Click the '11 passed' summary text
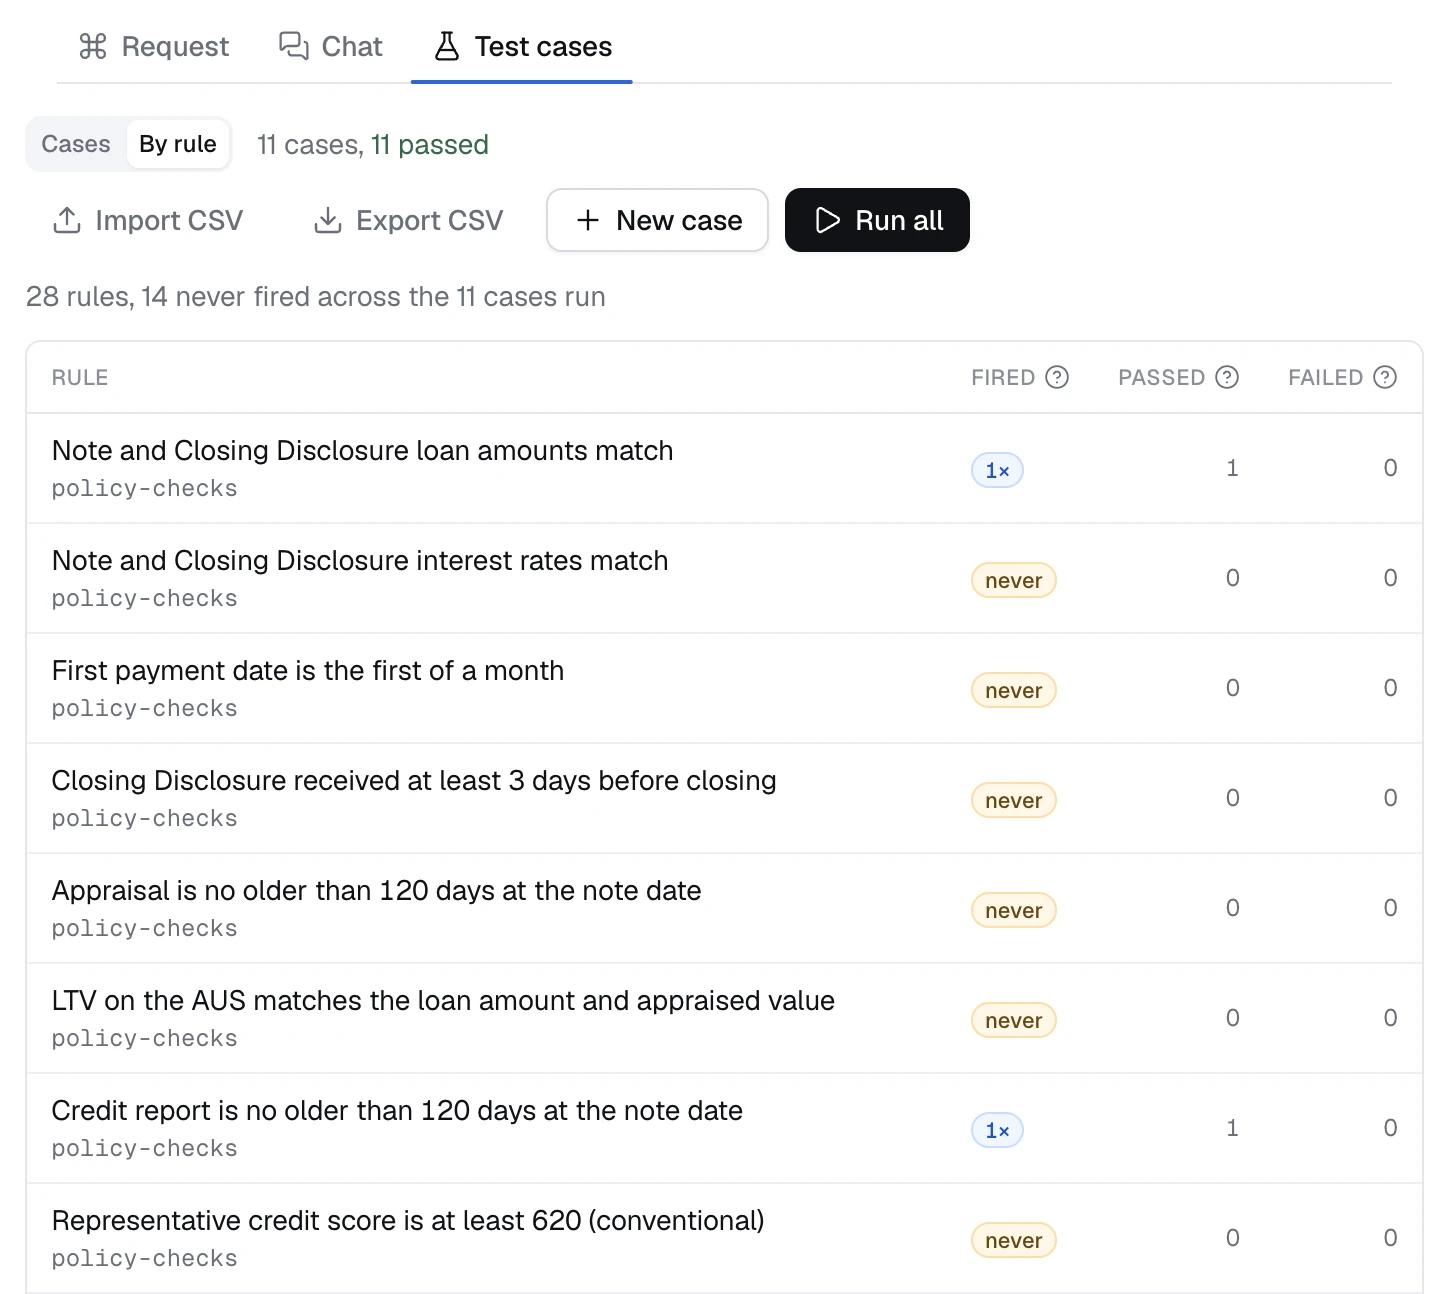 pyautogui.click(x=430, y=145)
